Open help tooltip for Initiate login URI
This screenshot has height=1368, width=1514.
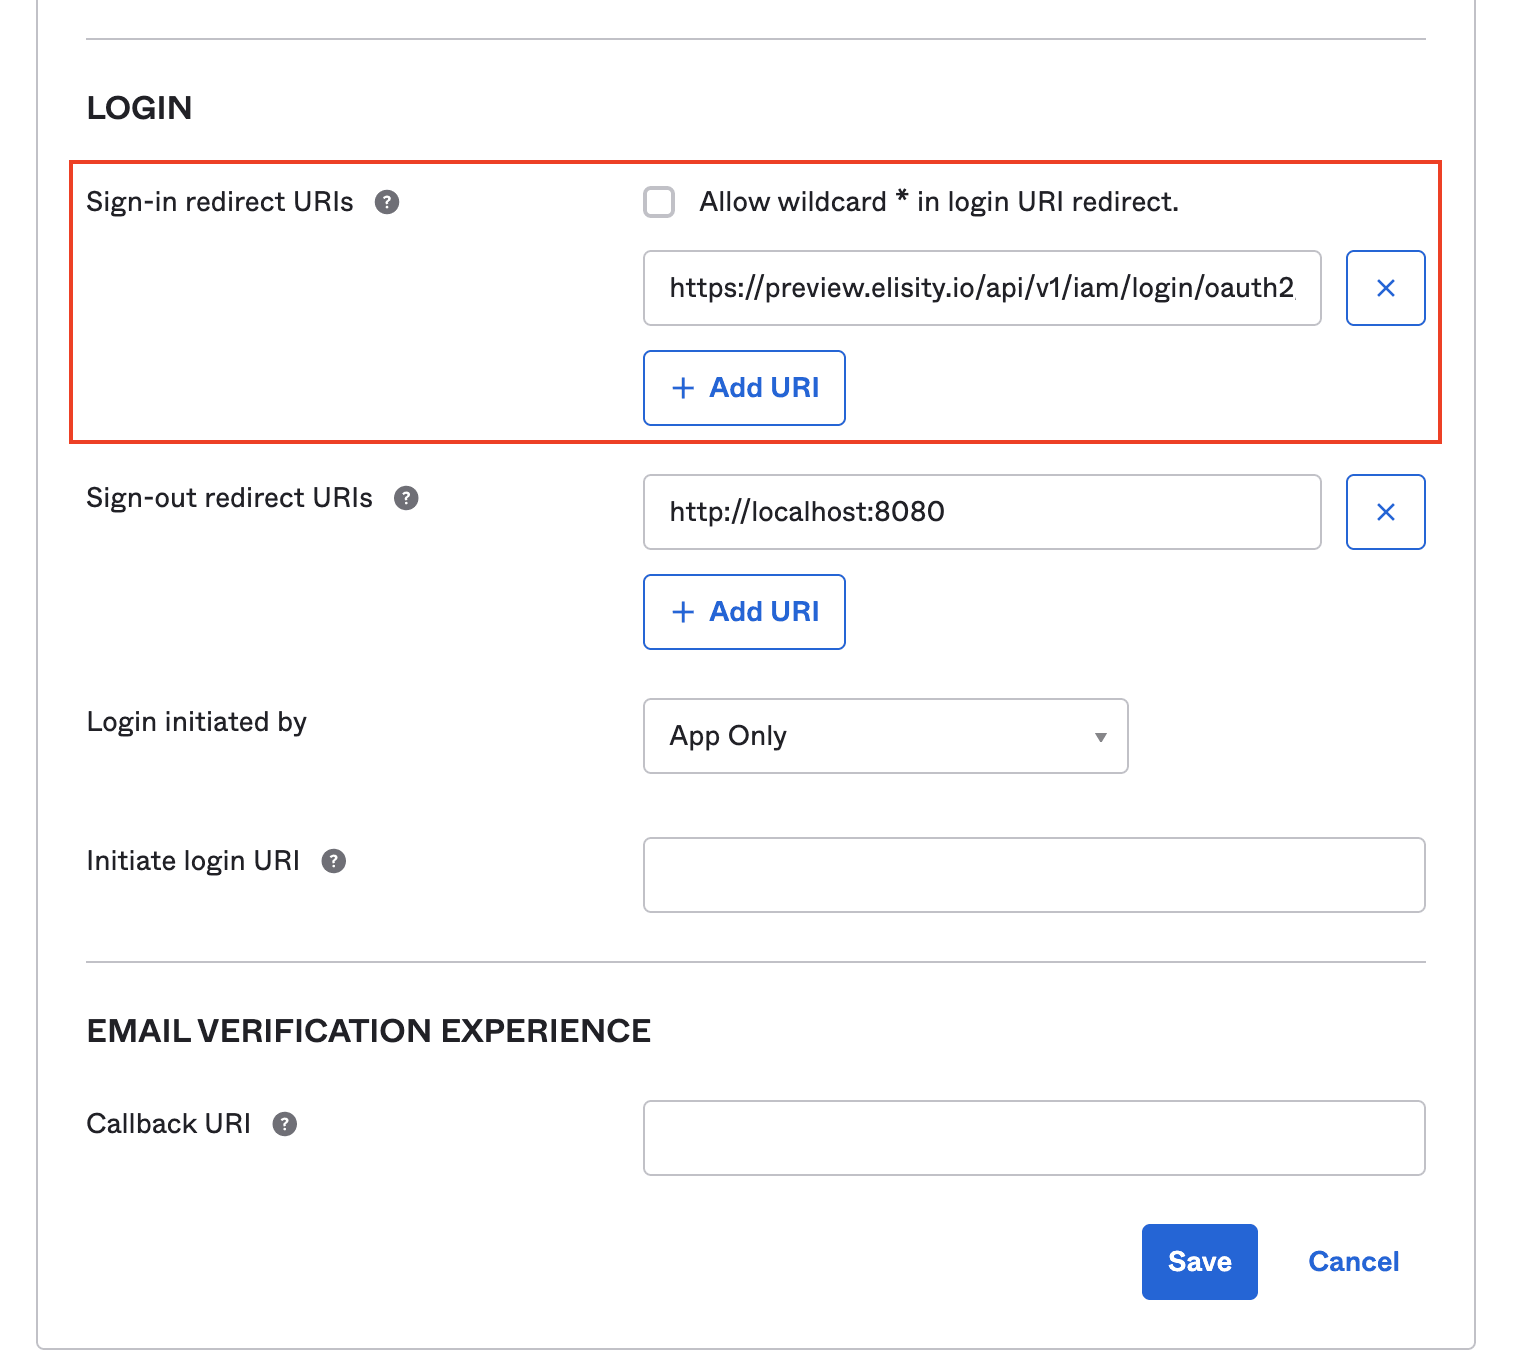(x=334, y=861)
